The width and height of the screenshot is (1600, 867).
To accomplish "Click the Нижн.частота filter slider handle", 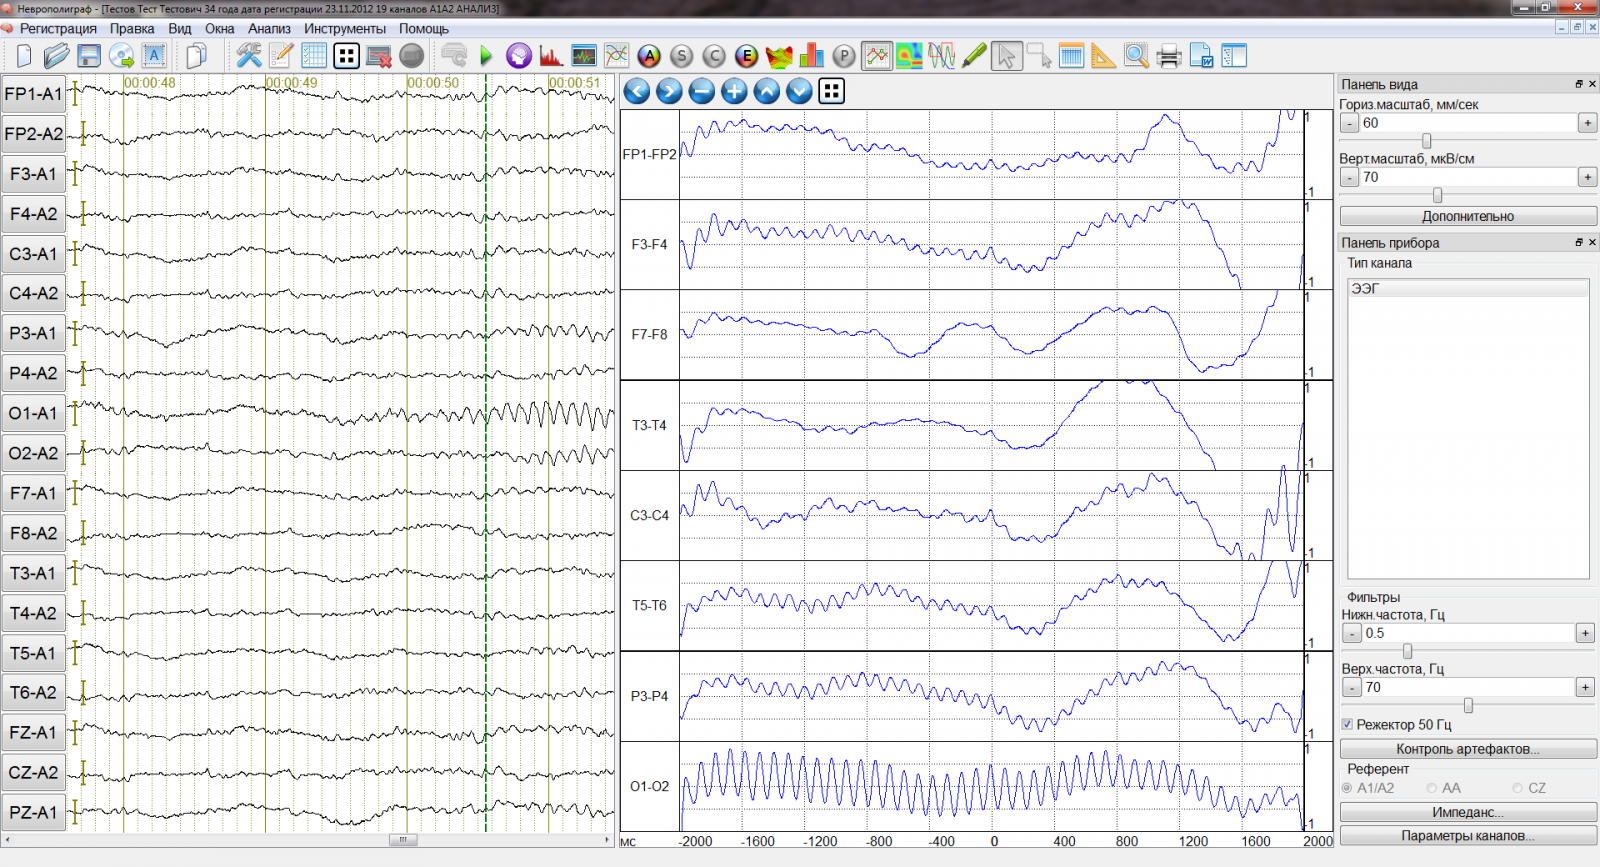I will click(1407, 652).
